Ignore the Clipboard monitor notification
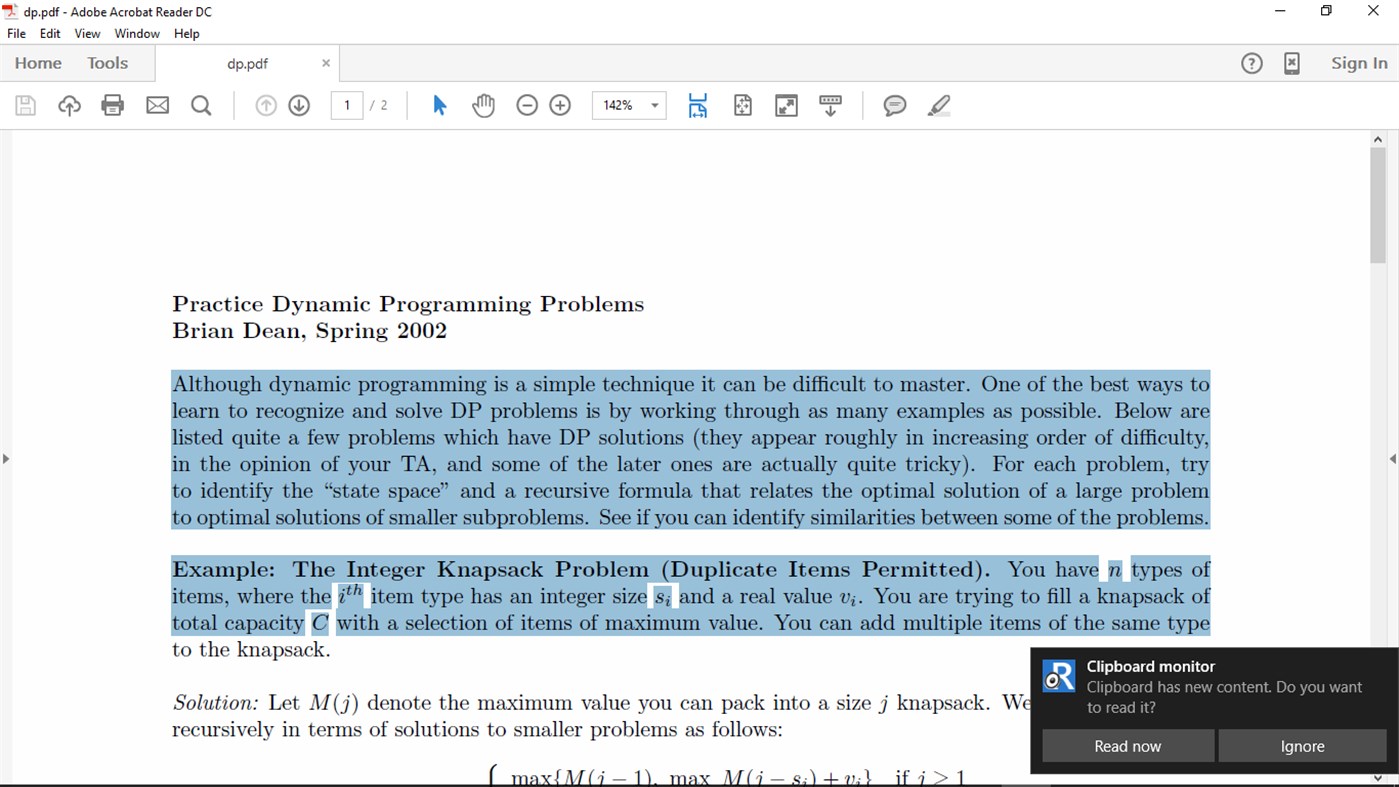 click(1302, 745)
